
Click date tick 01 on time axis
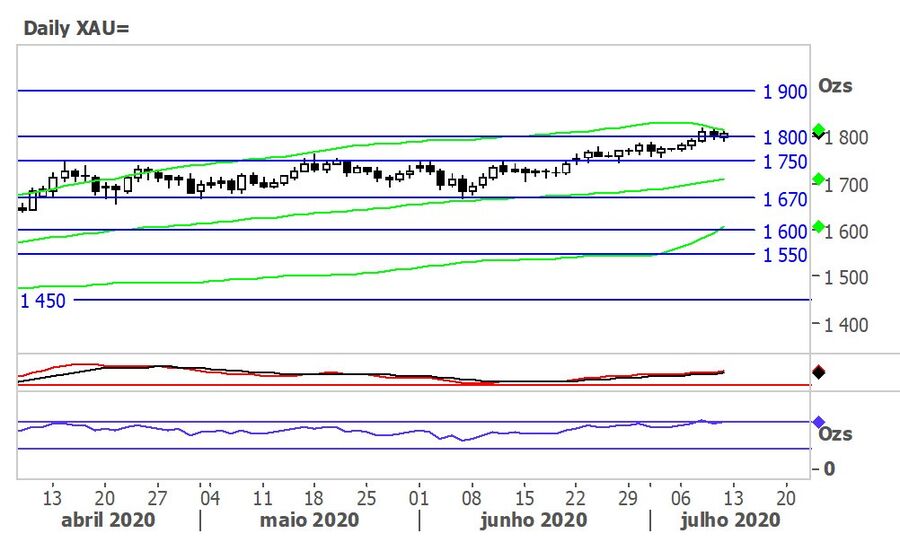418,498
